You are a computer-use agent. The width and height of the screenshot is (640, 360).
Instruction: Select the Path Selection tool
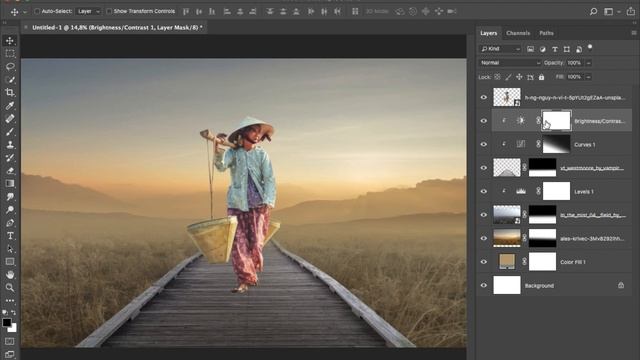click(x=10, y=249)
